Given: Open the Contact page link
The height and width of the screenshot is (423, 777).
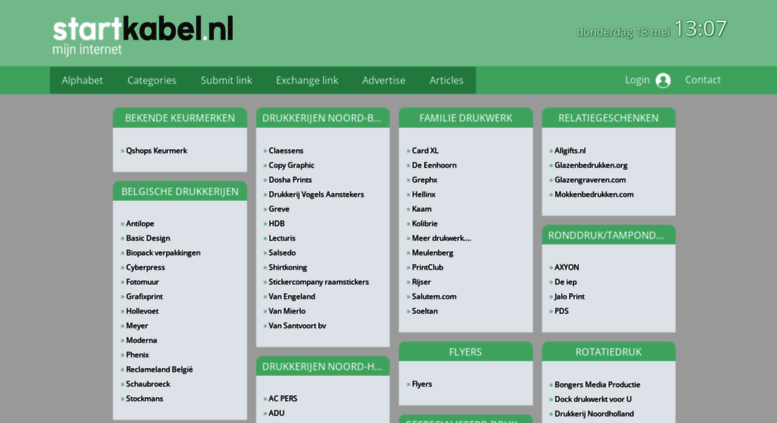Looking at the screenshot, I should coord(703,80).
